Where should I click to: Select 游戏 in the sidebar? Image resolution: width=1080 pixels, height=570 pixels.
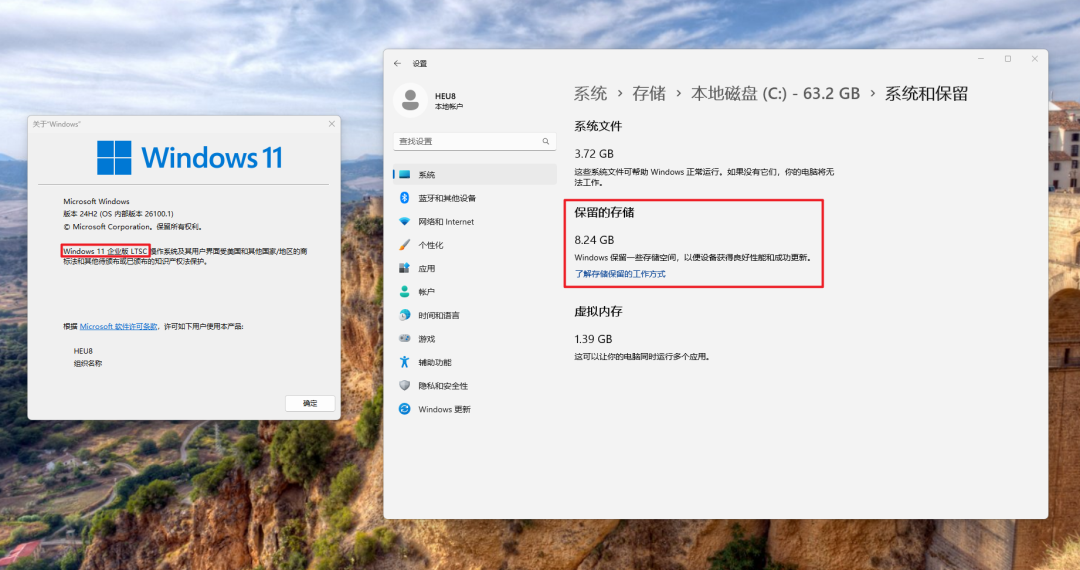pyautogui.click(x=475, y=339)
